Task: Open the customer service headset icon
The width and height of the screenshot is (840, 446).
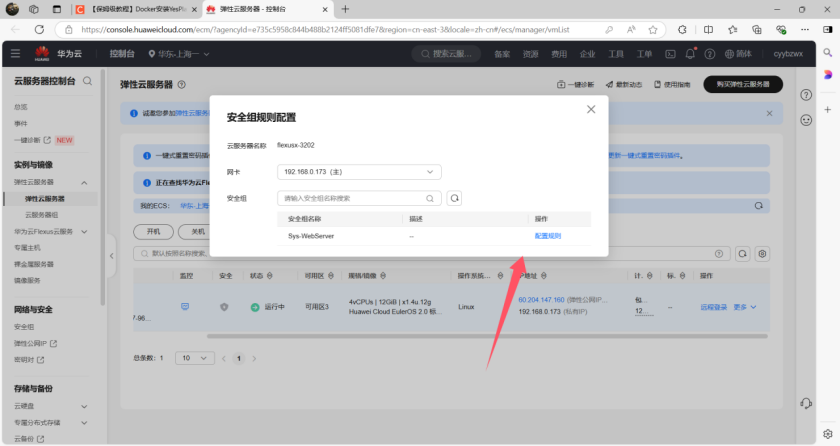Action: tap(806, 404)
